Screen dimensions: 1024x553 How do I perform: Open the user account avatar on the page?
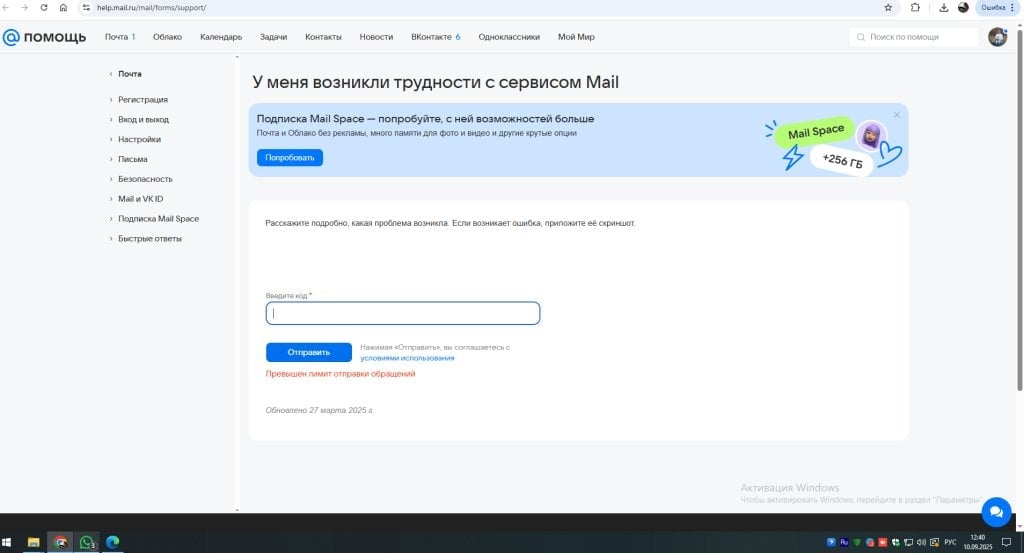click(997, 37)
